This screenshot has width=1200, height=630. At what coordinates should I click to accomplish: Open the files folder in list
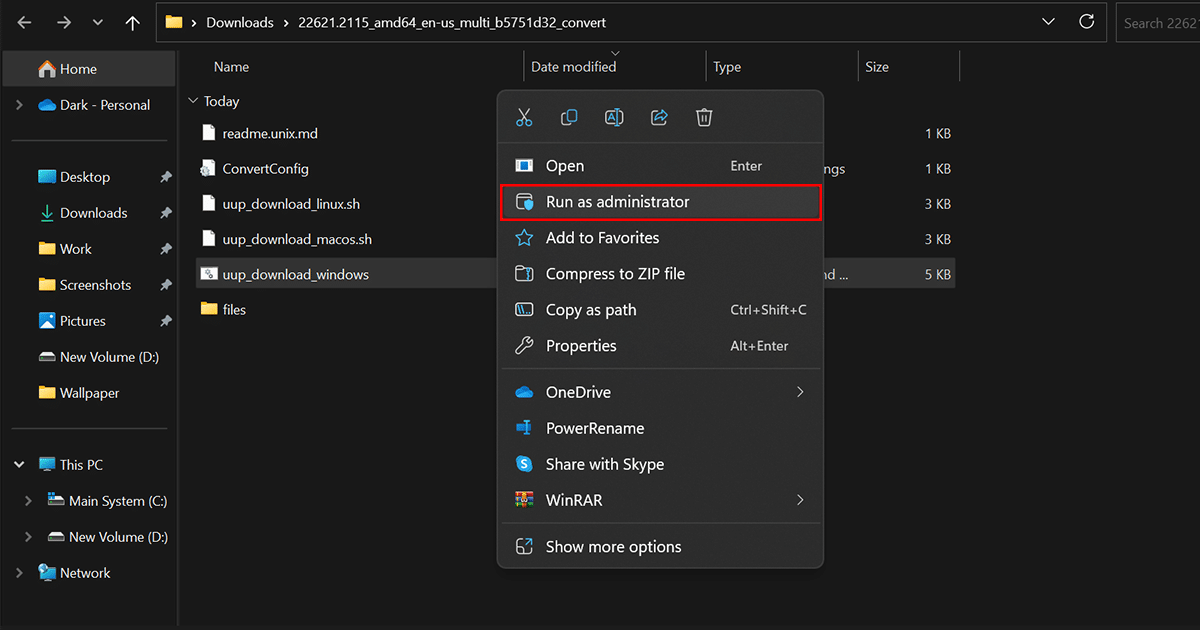234,310
